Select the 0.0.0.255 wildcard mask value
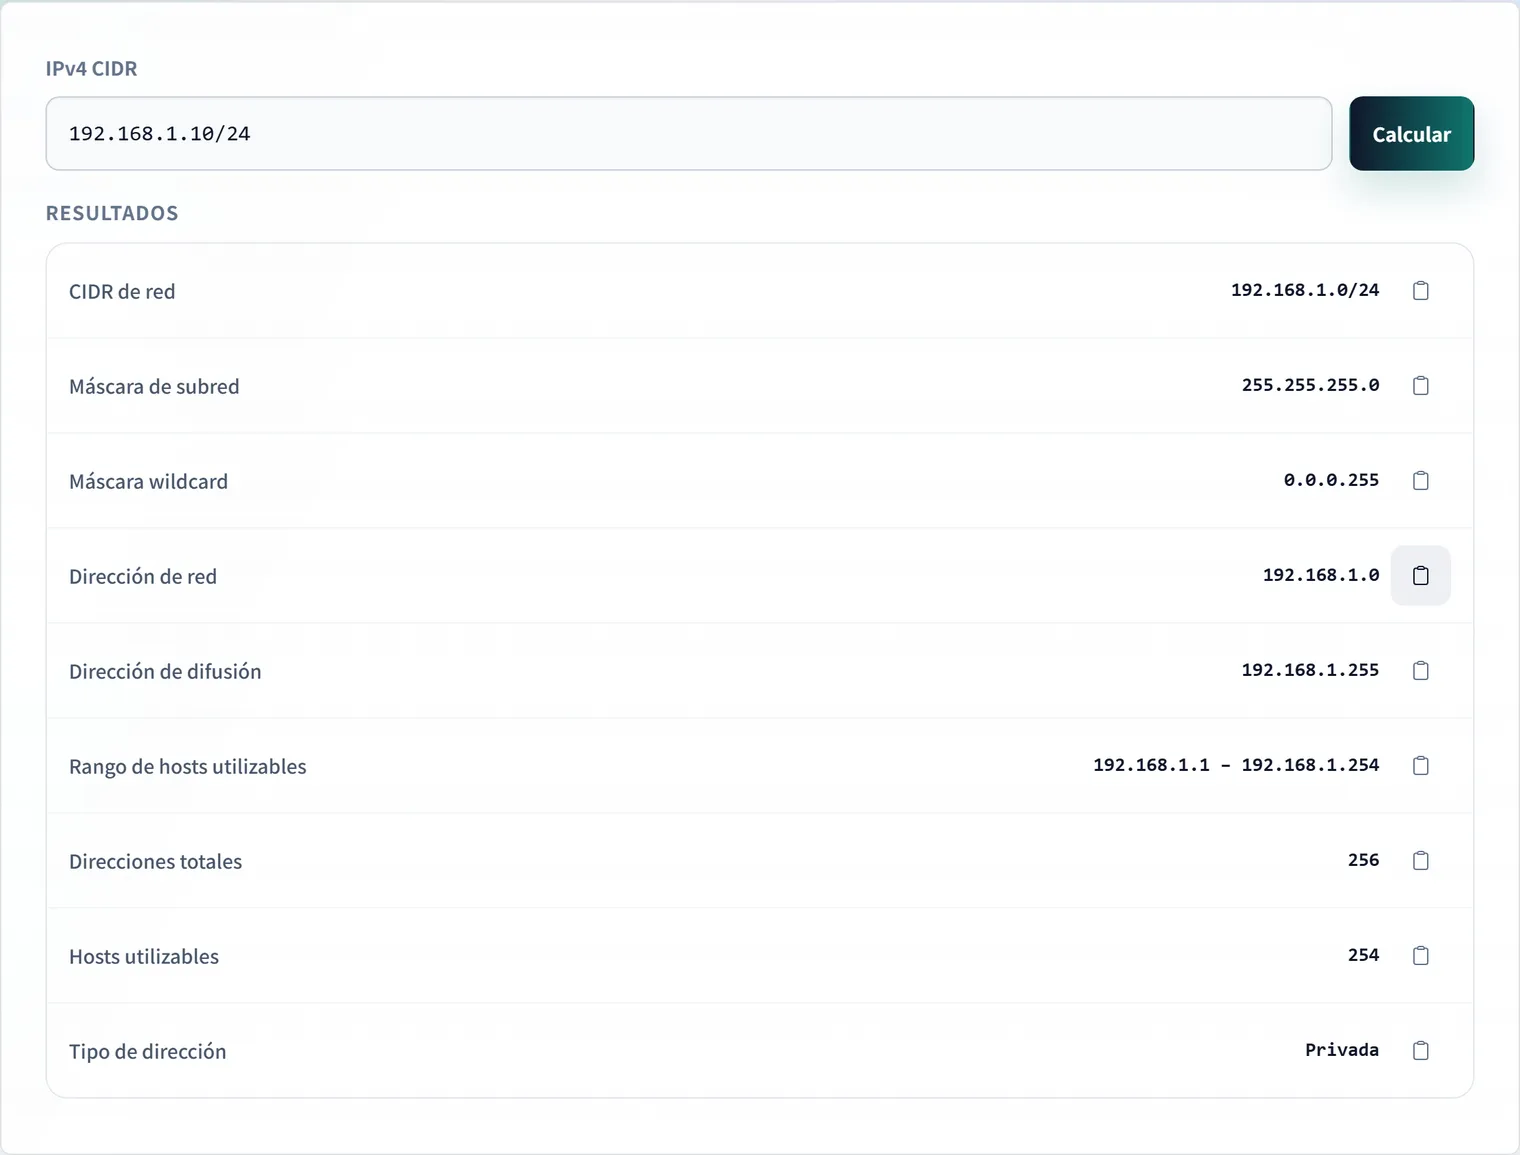The height and width of the screenshot is (1155, 1520). 1331,480
